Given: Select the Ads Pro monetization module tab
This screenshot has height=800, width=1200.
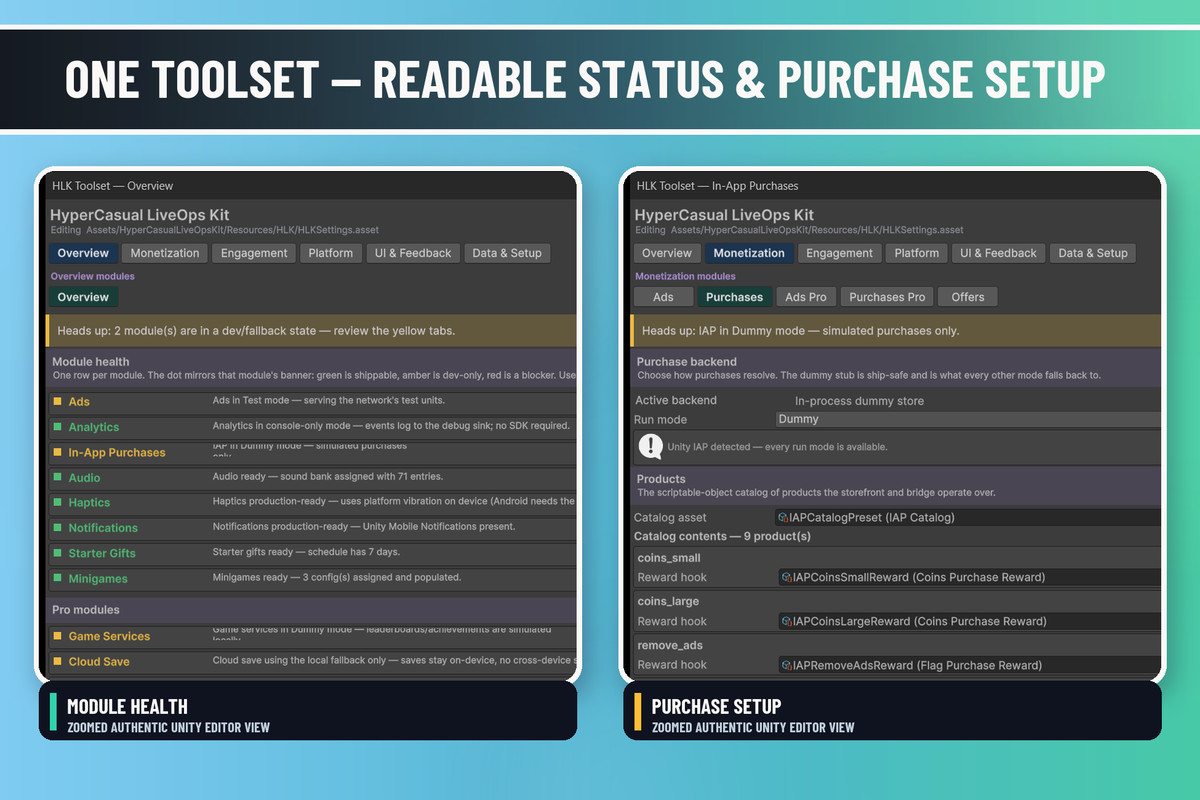Looking at the screenshot, I should pos(806,297).
